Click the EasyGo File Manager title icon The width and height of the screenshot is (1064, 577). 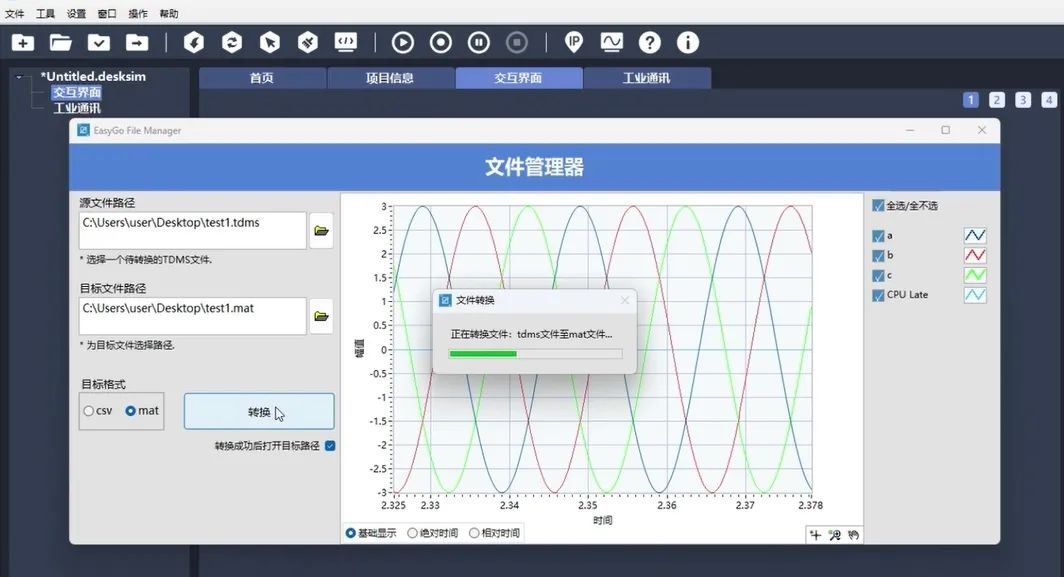[x=83, y=130]
